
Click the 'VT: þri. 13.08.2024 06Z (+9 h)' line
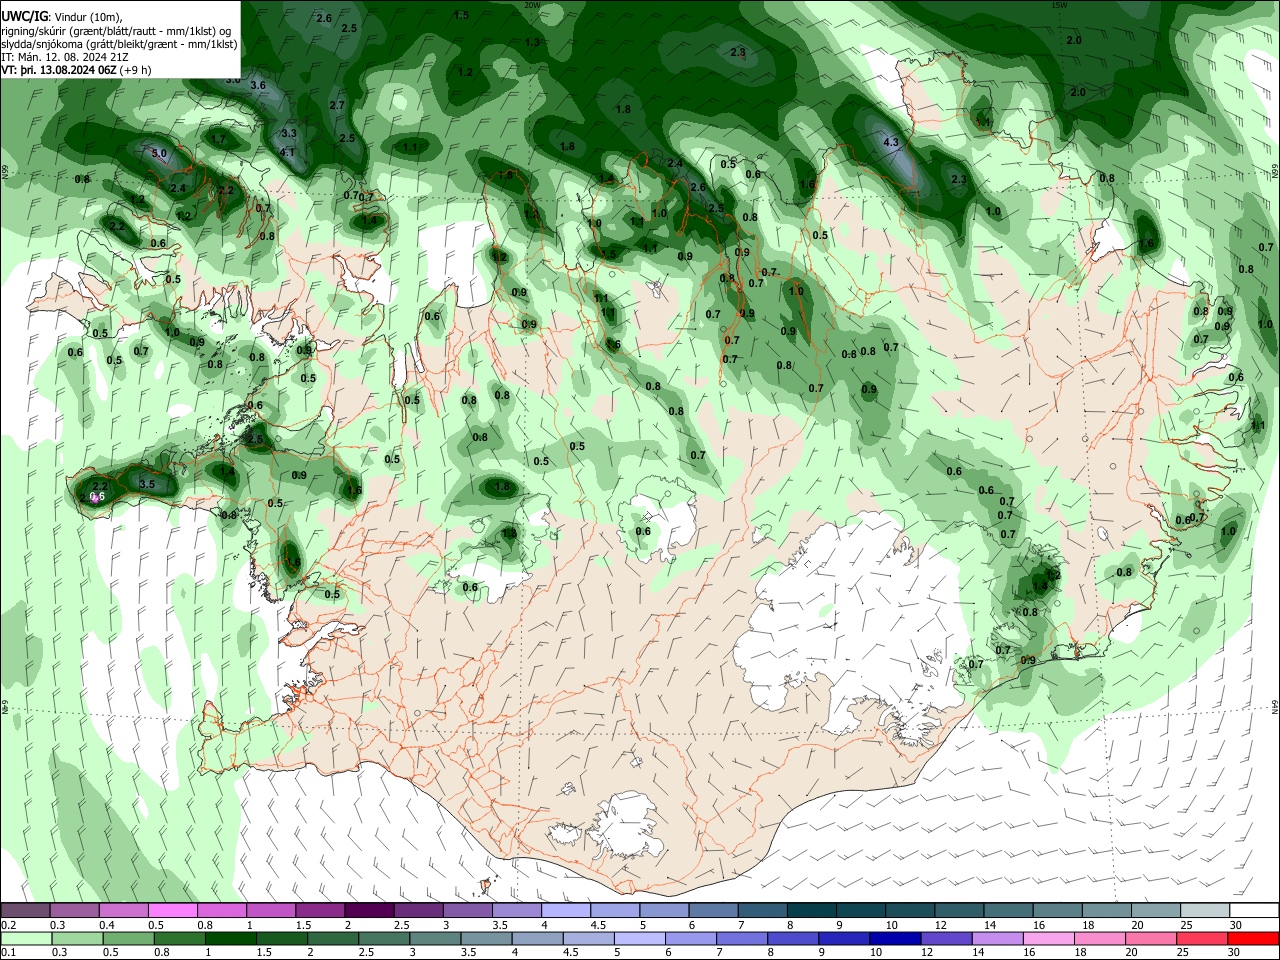[x=77, y=70]
